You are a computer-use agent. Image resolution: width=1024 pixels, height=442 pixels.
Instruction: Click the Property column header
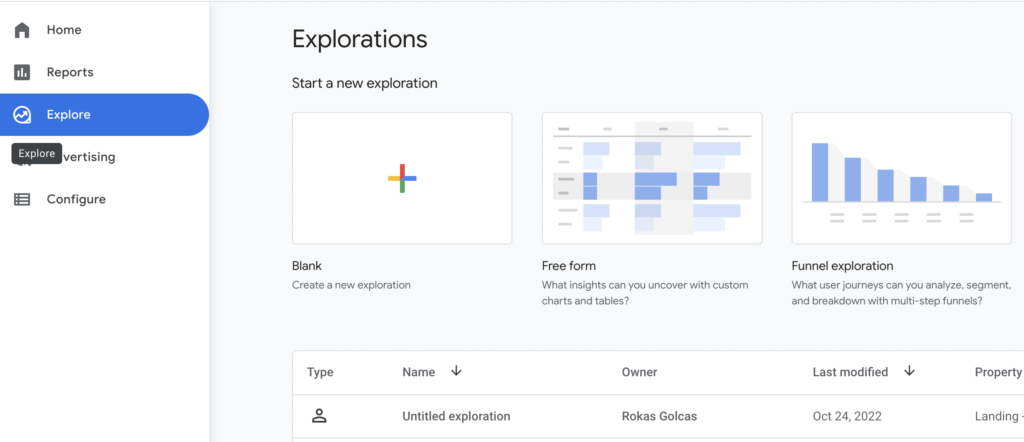(998, 372)
